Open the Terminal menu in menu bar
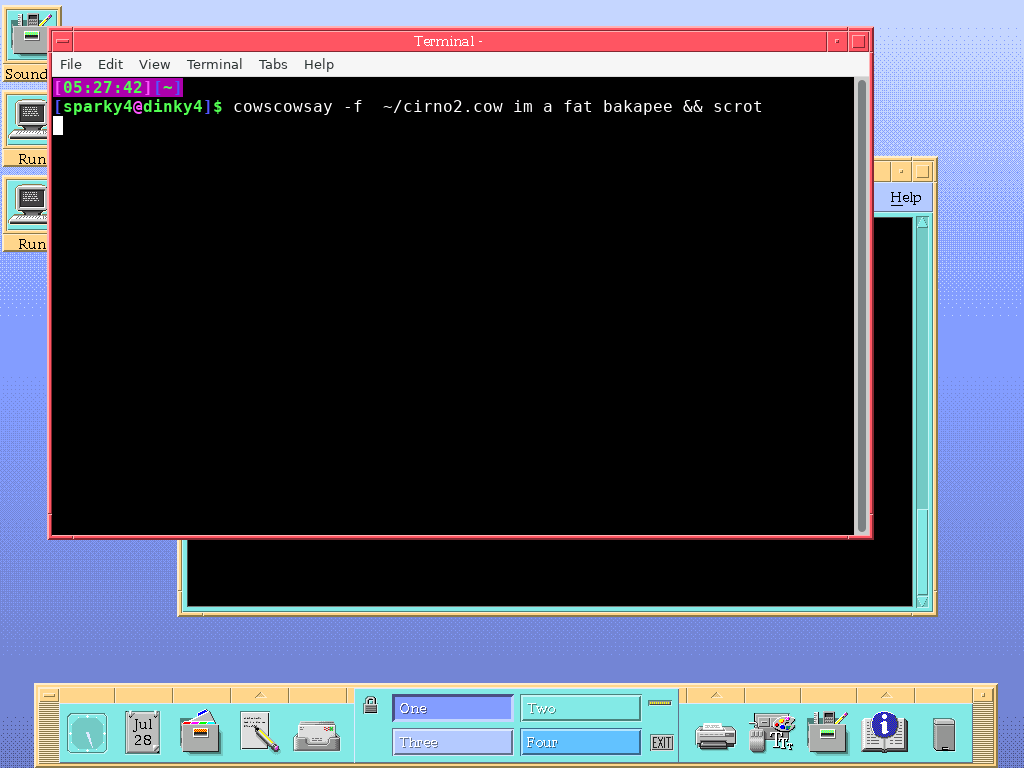The image size is (1024, 768). point(214,64)
